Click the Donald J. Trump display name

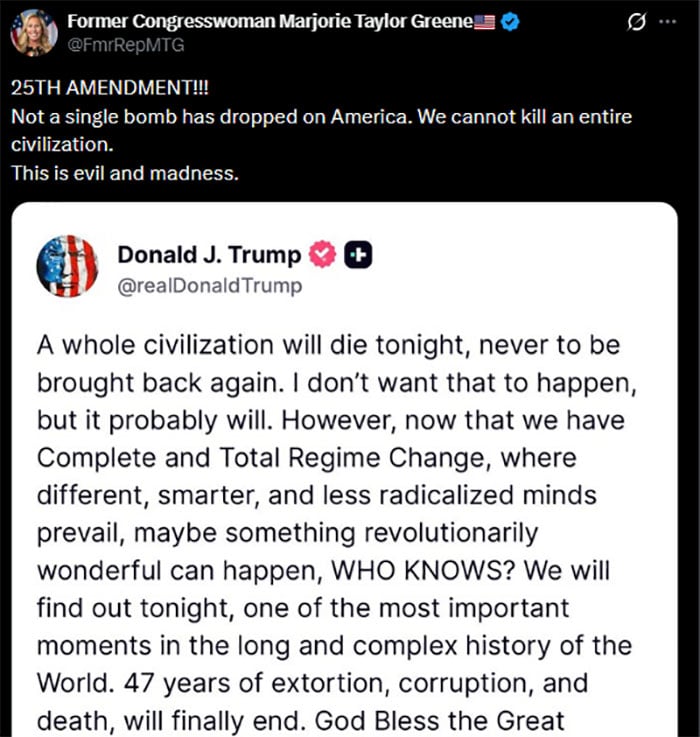coord(208,255)
